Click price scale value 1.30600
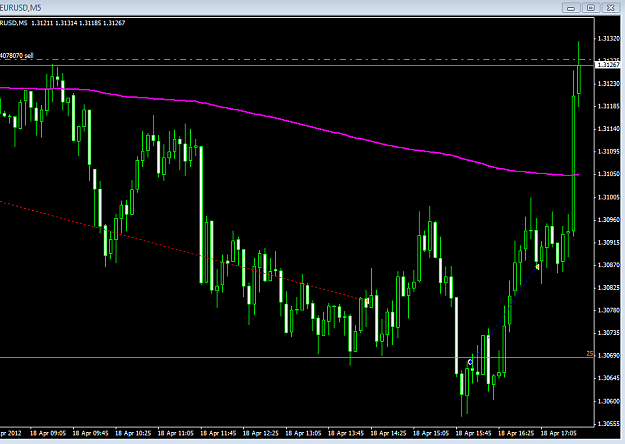 pos(609,401)
